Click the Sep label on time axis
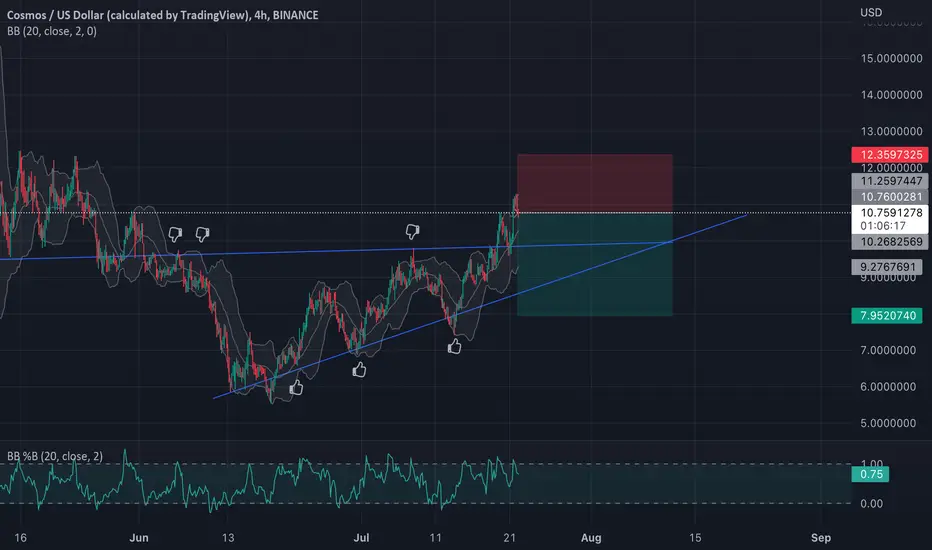 coord(821,538)
